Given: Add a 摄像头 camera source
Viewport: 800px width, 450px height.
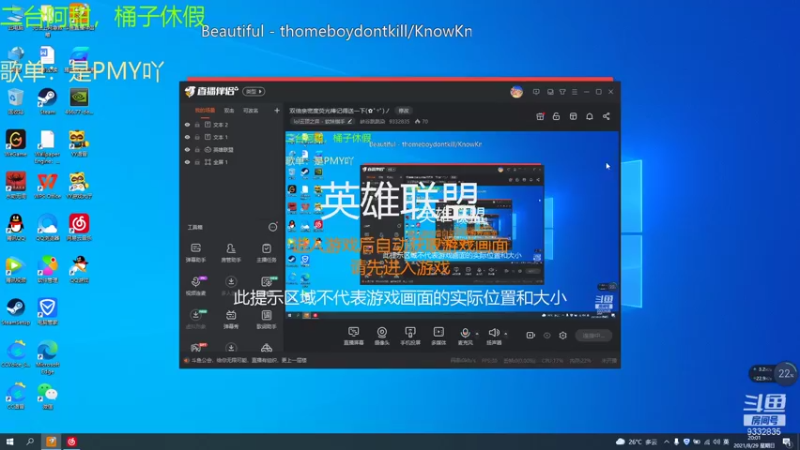Looking at the screenshot, I should click(x=382, y=336).
